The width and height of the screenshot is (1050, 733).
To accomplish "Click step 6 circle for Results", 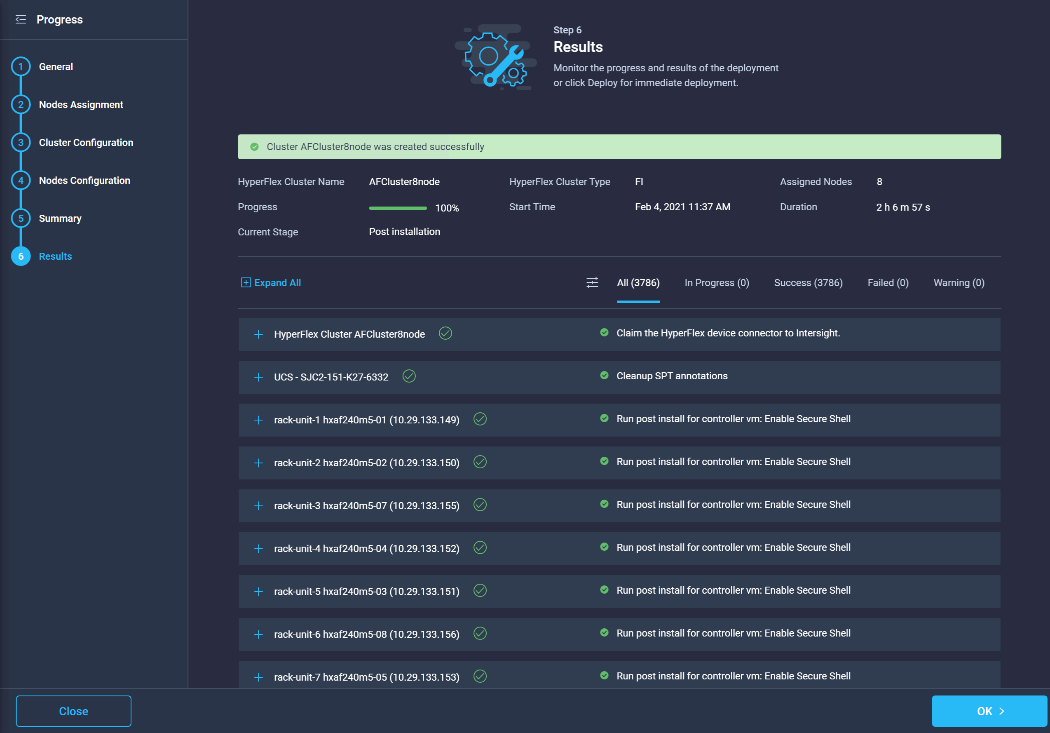I will click(21, 256).
